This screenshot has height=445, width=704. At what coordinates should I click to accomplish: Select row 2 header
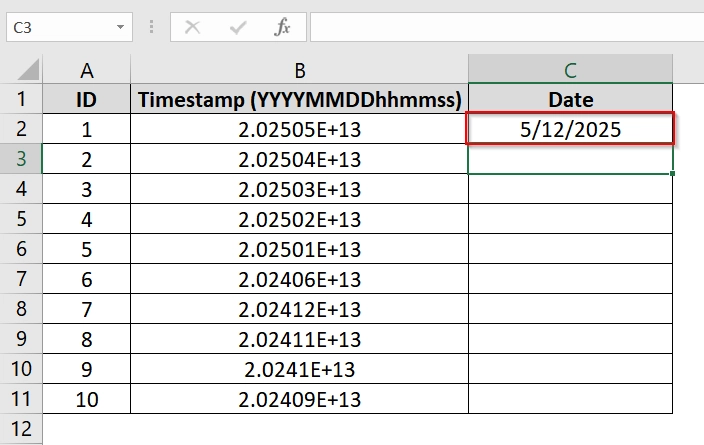coord(21,129)
